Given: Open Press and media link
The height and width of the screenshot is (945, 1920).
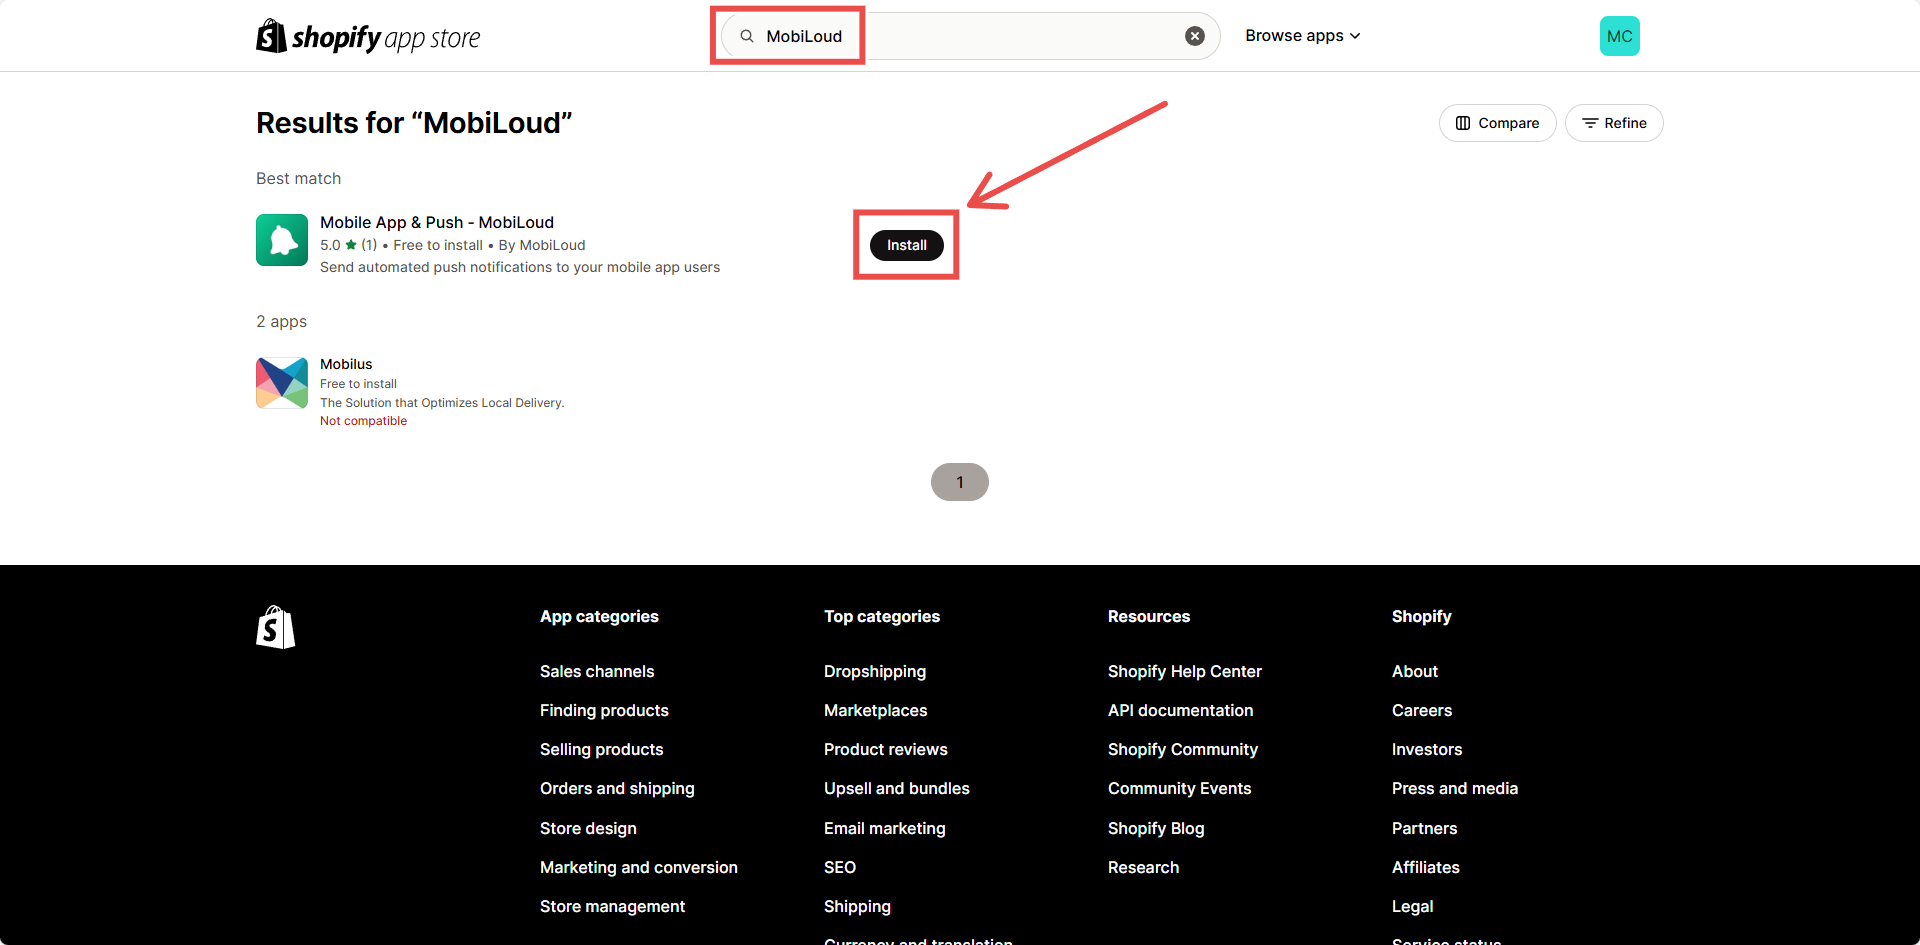Looking at the screenshot, I should [1455, 788].
